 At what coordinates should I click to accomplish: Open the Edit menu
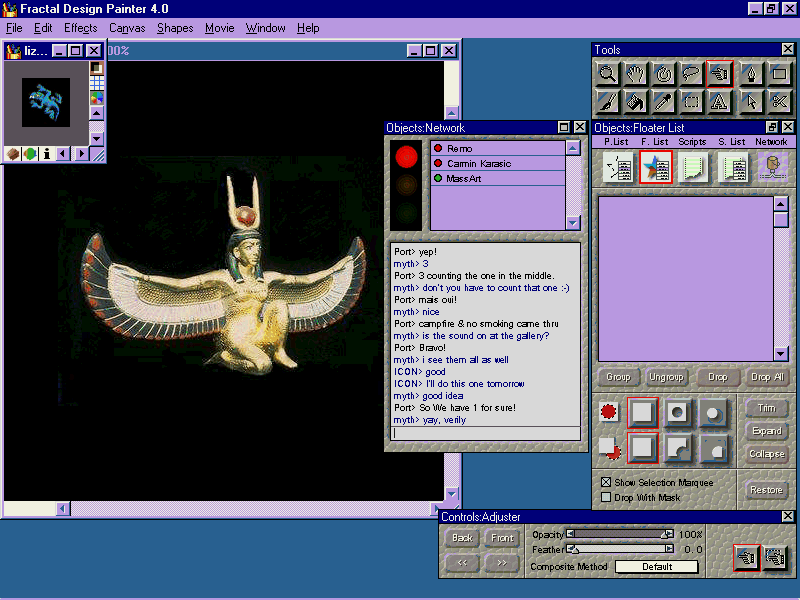click(x=43, y=28)
